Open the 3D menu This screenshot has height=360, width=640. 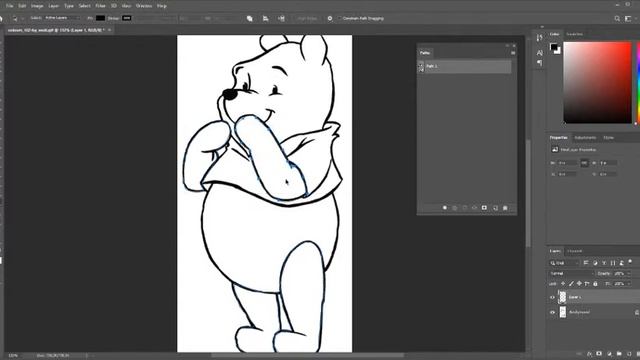point(114,6)
